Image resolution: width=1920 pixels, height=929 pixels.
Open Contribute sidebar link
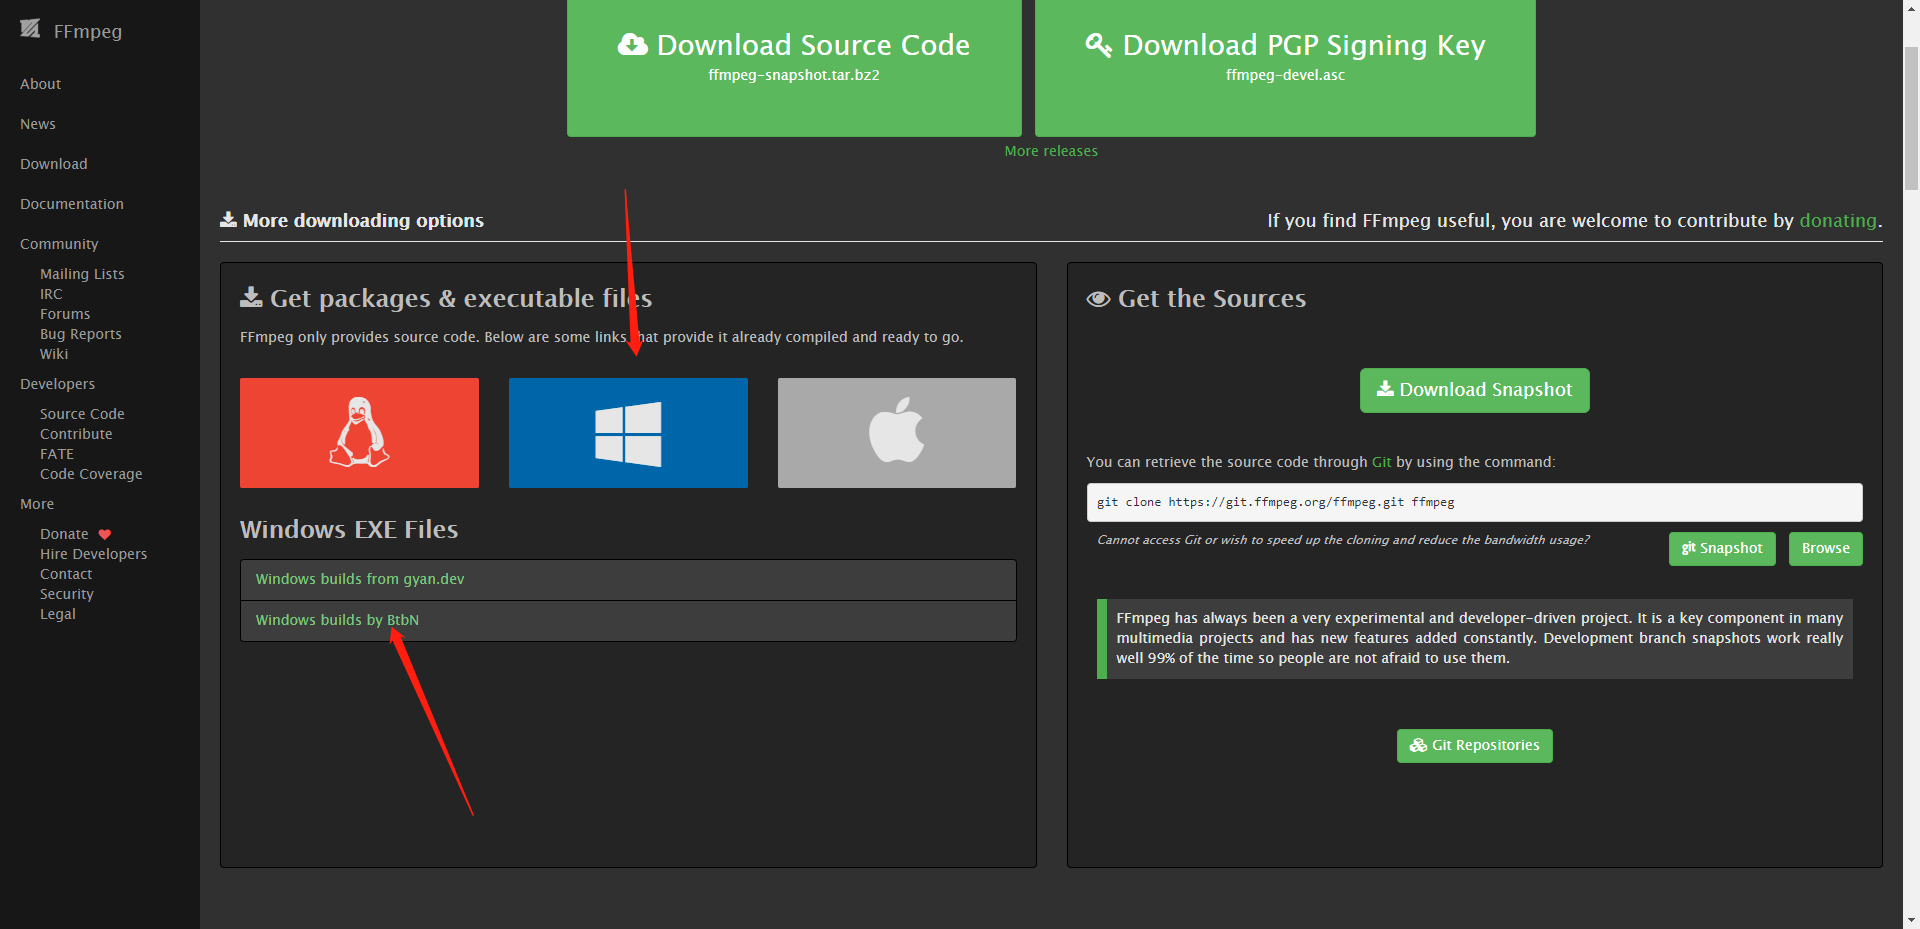coord(76,434)
